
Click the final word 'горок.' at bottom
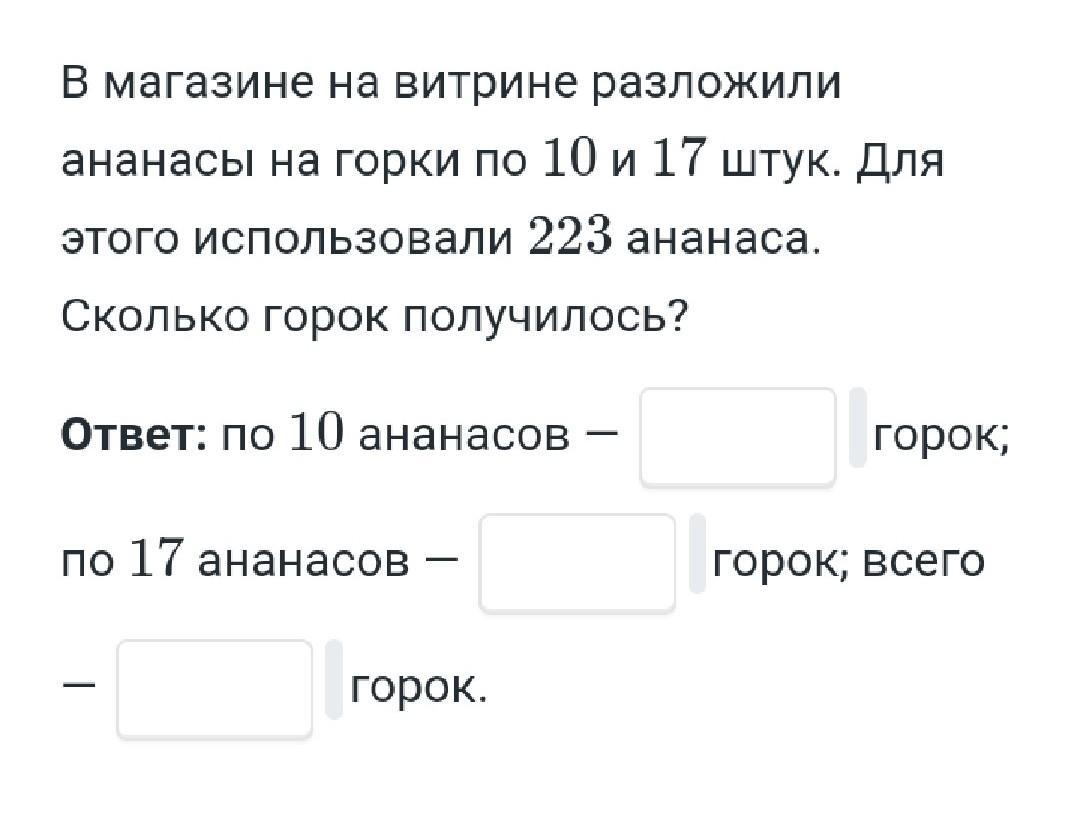point(419,687)
